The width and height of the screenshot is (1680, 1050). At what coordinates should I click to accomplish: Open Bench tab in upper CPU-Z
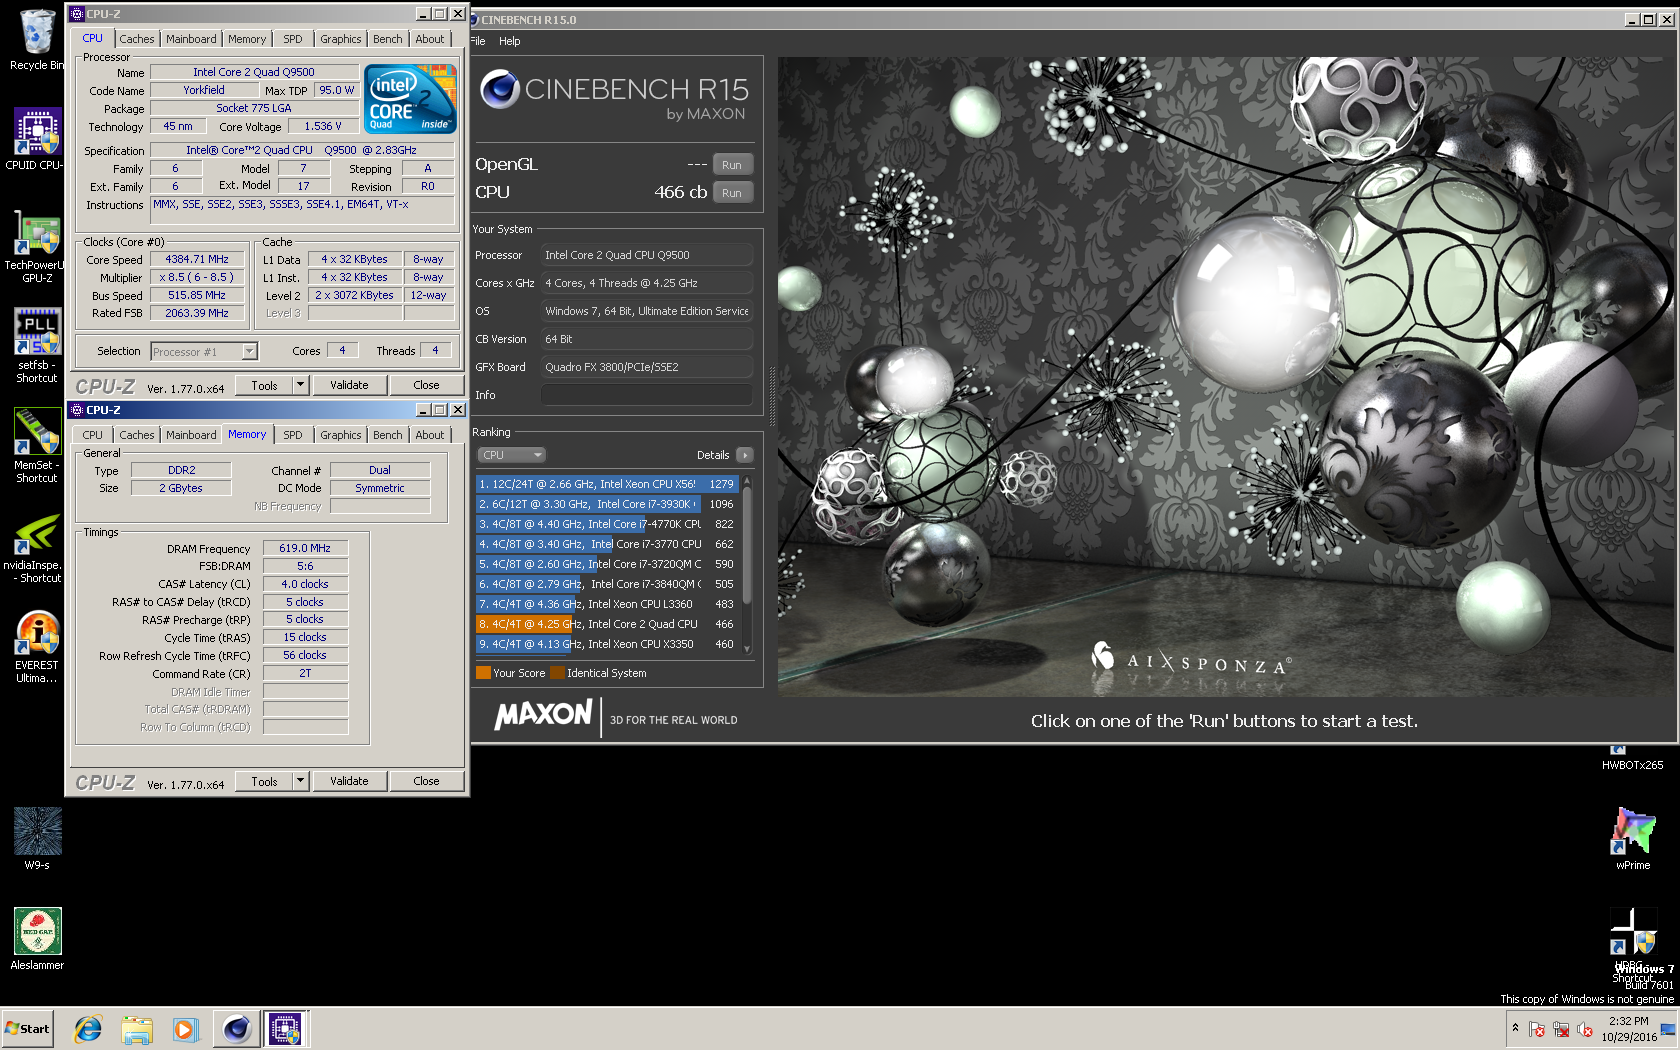coord(388,39)
